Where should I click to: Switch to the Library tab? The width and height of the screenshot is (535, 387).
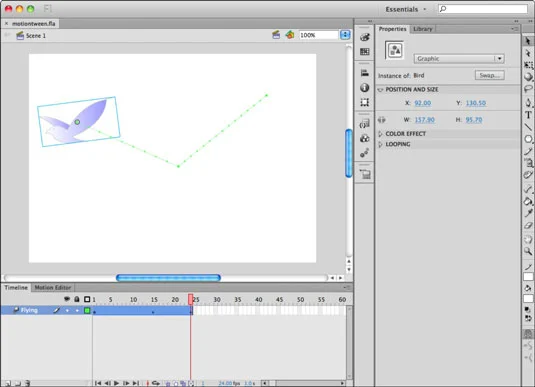coord(422,29)
